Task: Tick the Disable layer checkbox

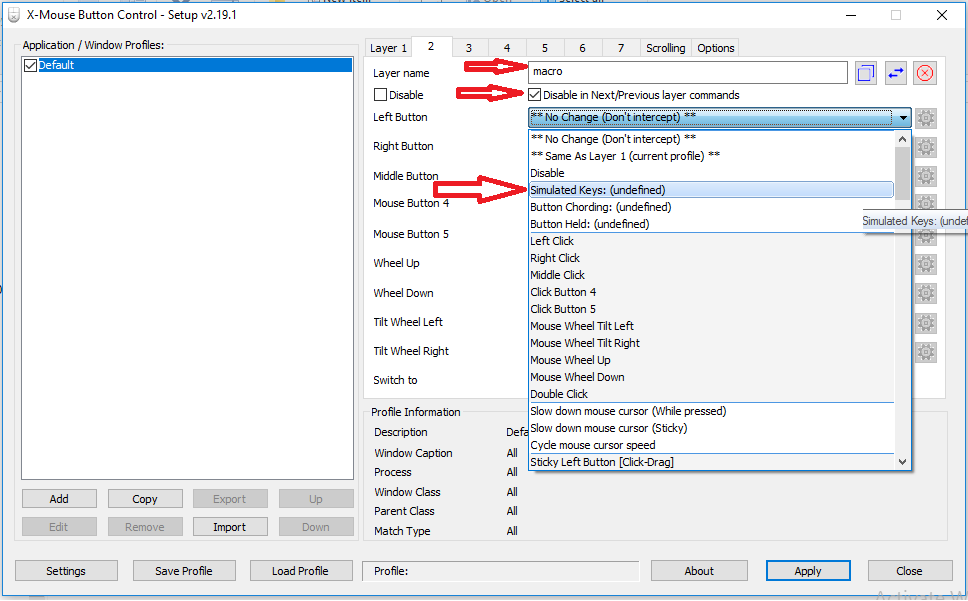Action: coord(380,95)
